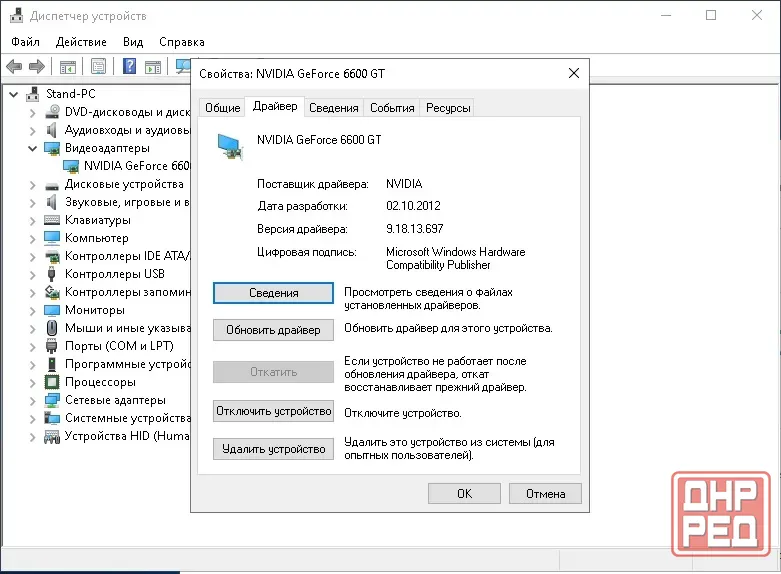The width and height of the screenshot is (781, 574).
Task: Collapse the Видеоадаптеры category
Action: pos(32,148)
